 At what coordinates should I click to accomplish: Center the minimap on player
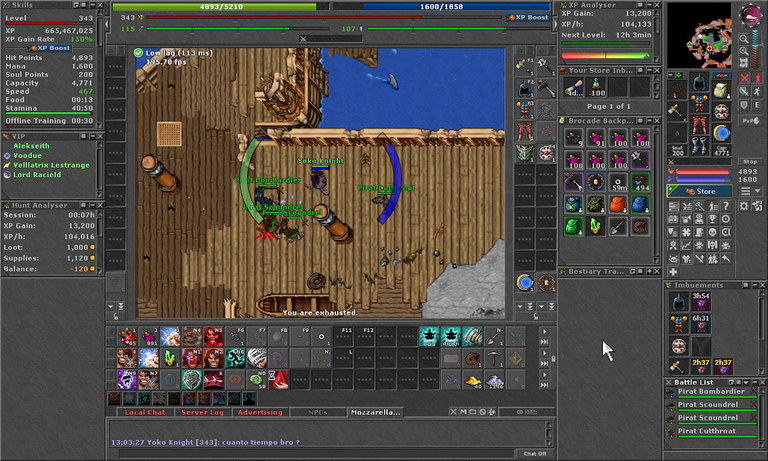pyautogui.click(x=744, y=63)
